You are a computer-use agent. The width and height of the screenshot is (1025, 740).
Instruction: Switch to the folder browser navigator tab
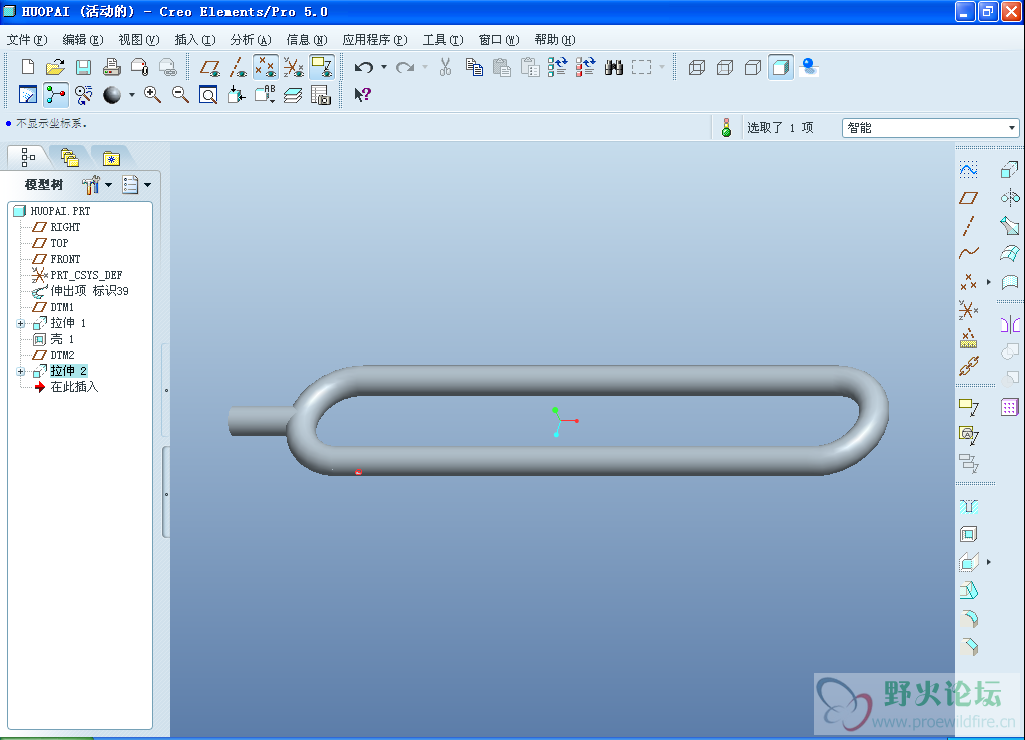(x=69, y=158)
